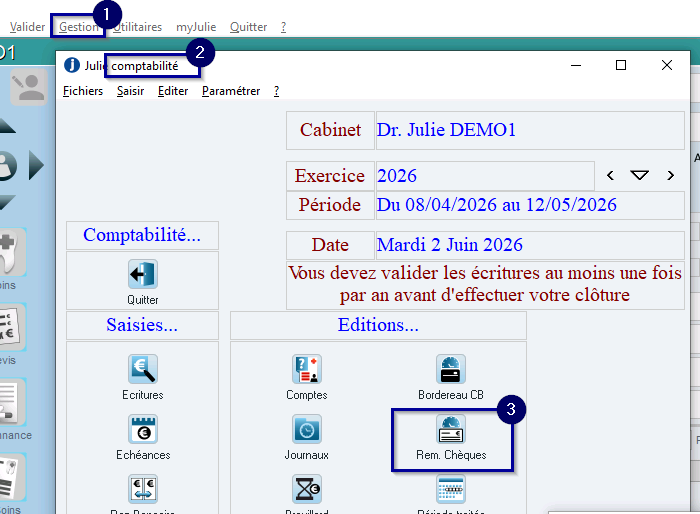700x514 pixels.
Task: Minimize the comptabilité window
Action: [x=576, y=65]
